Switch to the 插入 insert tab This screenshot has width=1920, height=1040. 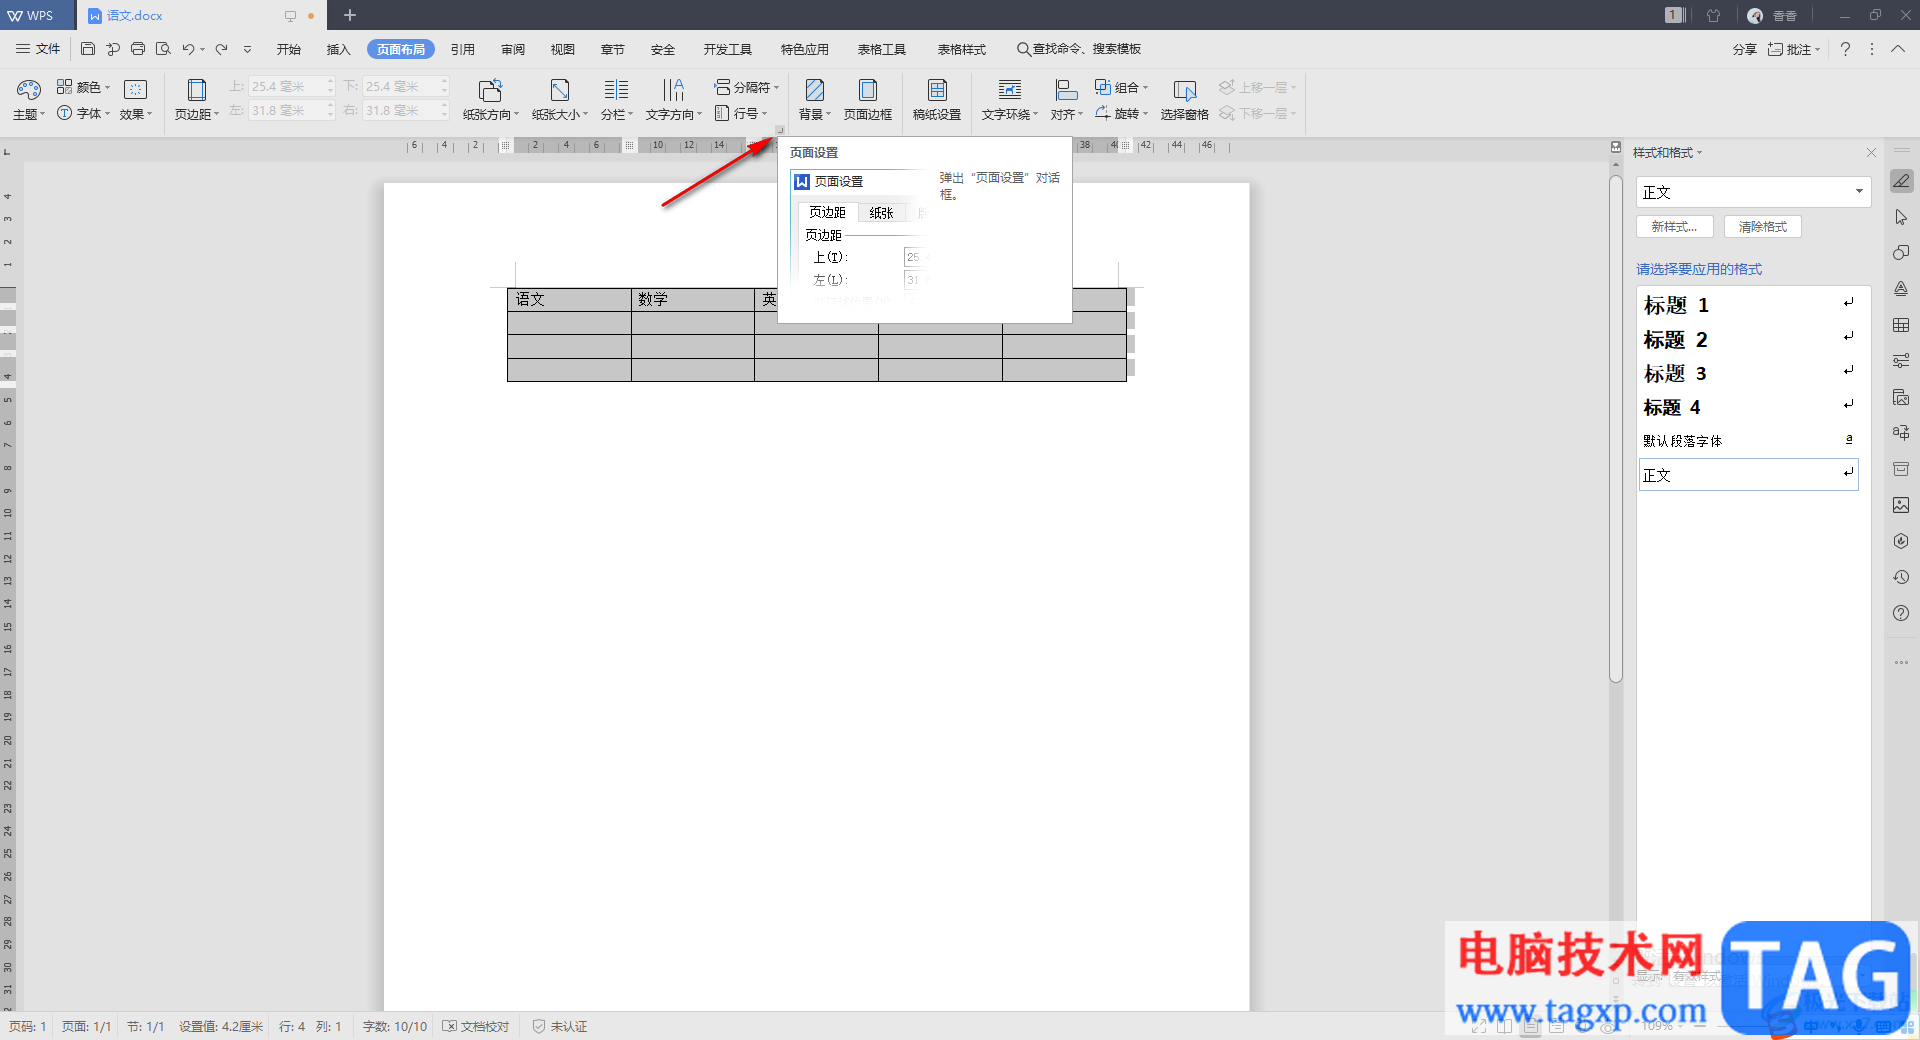pos(339,49)
